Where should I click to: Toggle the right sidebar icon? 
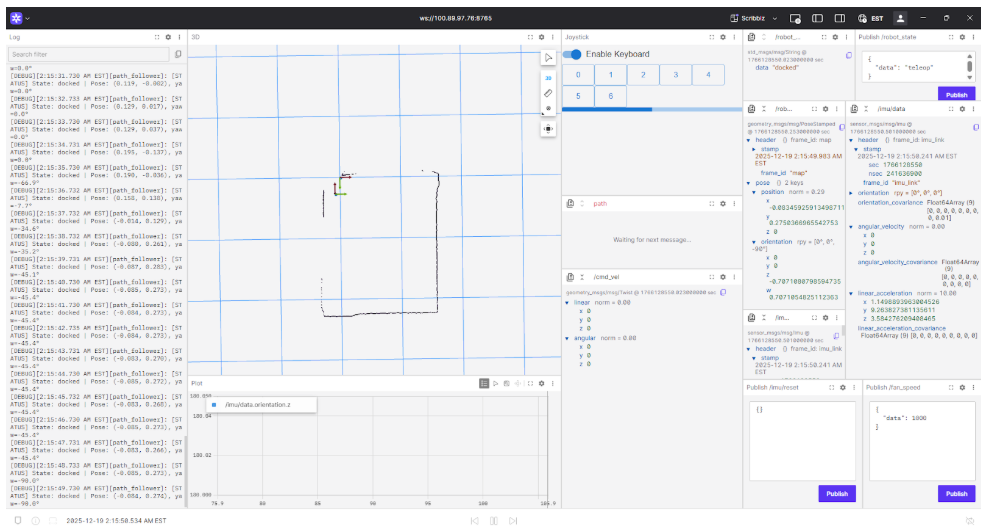click(838, 18)
